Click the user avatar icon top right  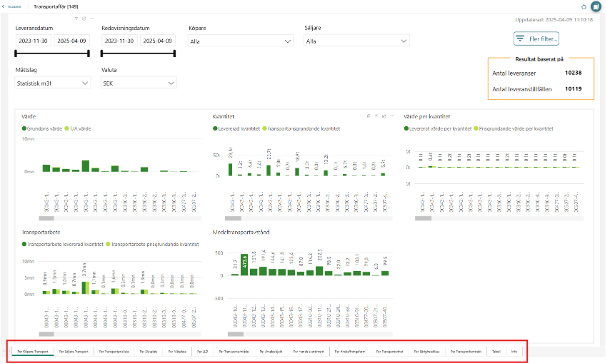click(x=596, y=7)
